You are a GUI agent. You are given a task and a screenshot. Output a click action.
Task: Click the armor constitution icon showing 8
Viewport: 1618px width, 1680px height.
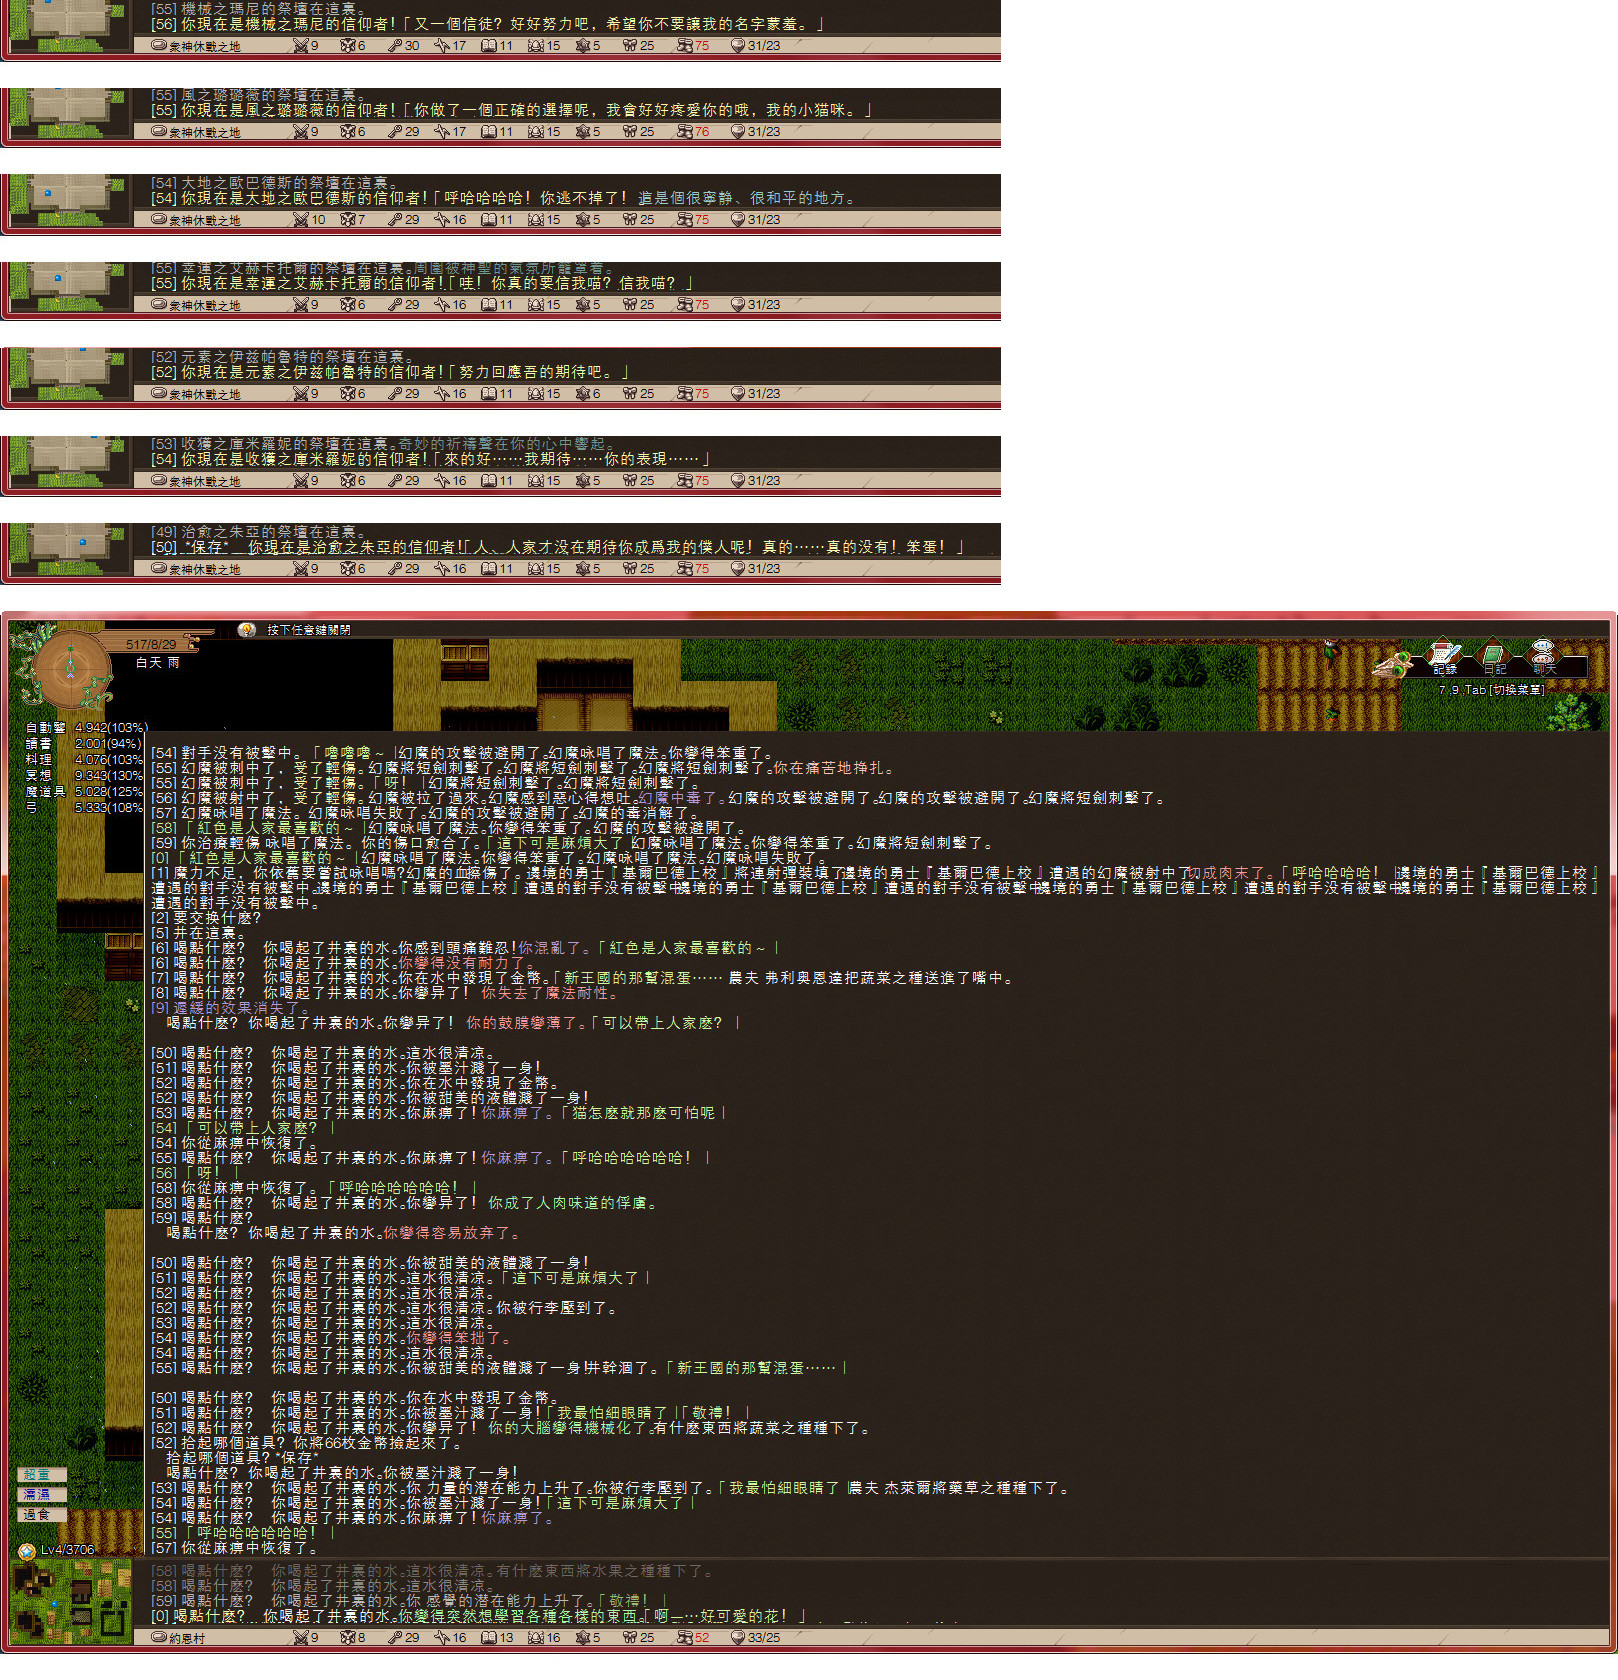point(347,1637)
